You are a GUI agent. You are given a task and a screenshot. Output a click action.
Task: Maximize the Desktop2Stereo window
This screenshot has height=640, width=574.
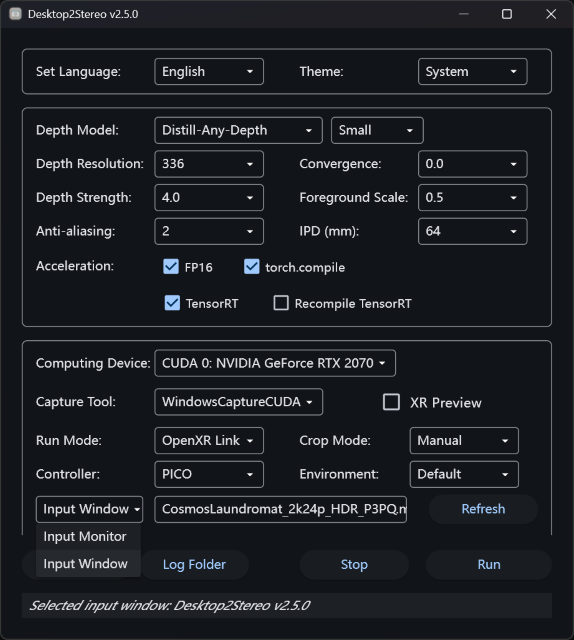[507, 14]
